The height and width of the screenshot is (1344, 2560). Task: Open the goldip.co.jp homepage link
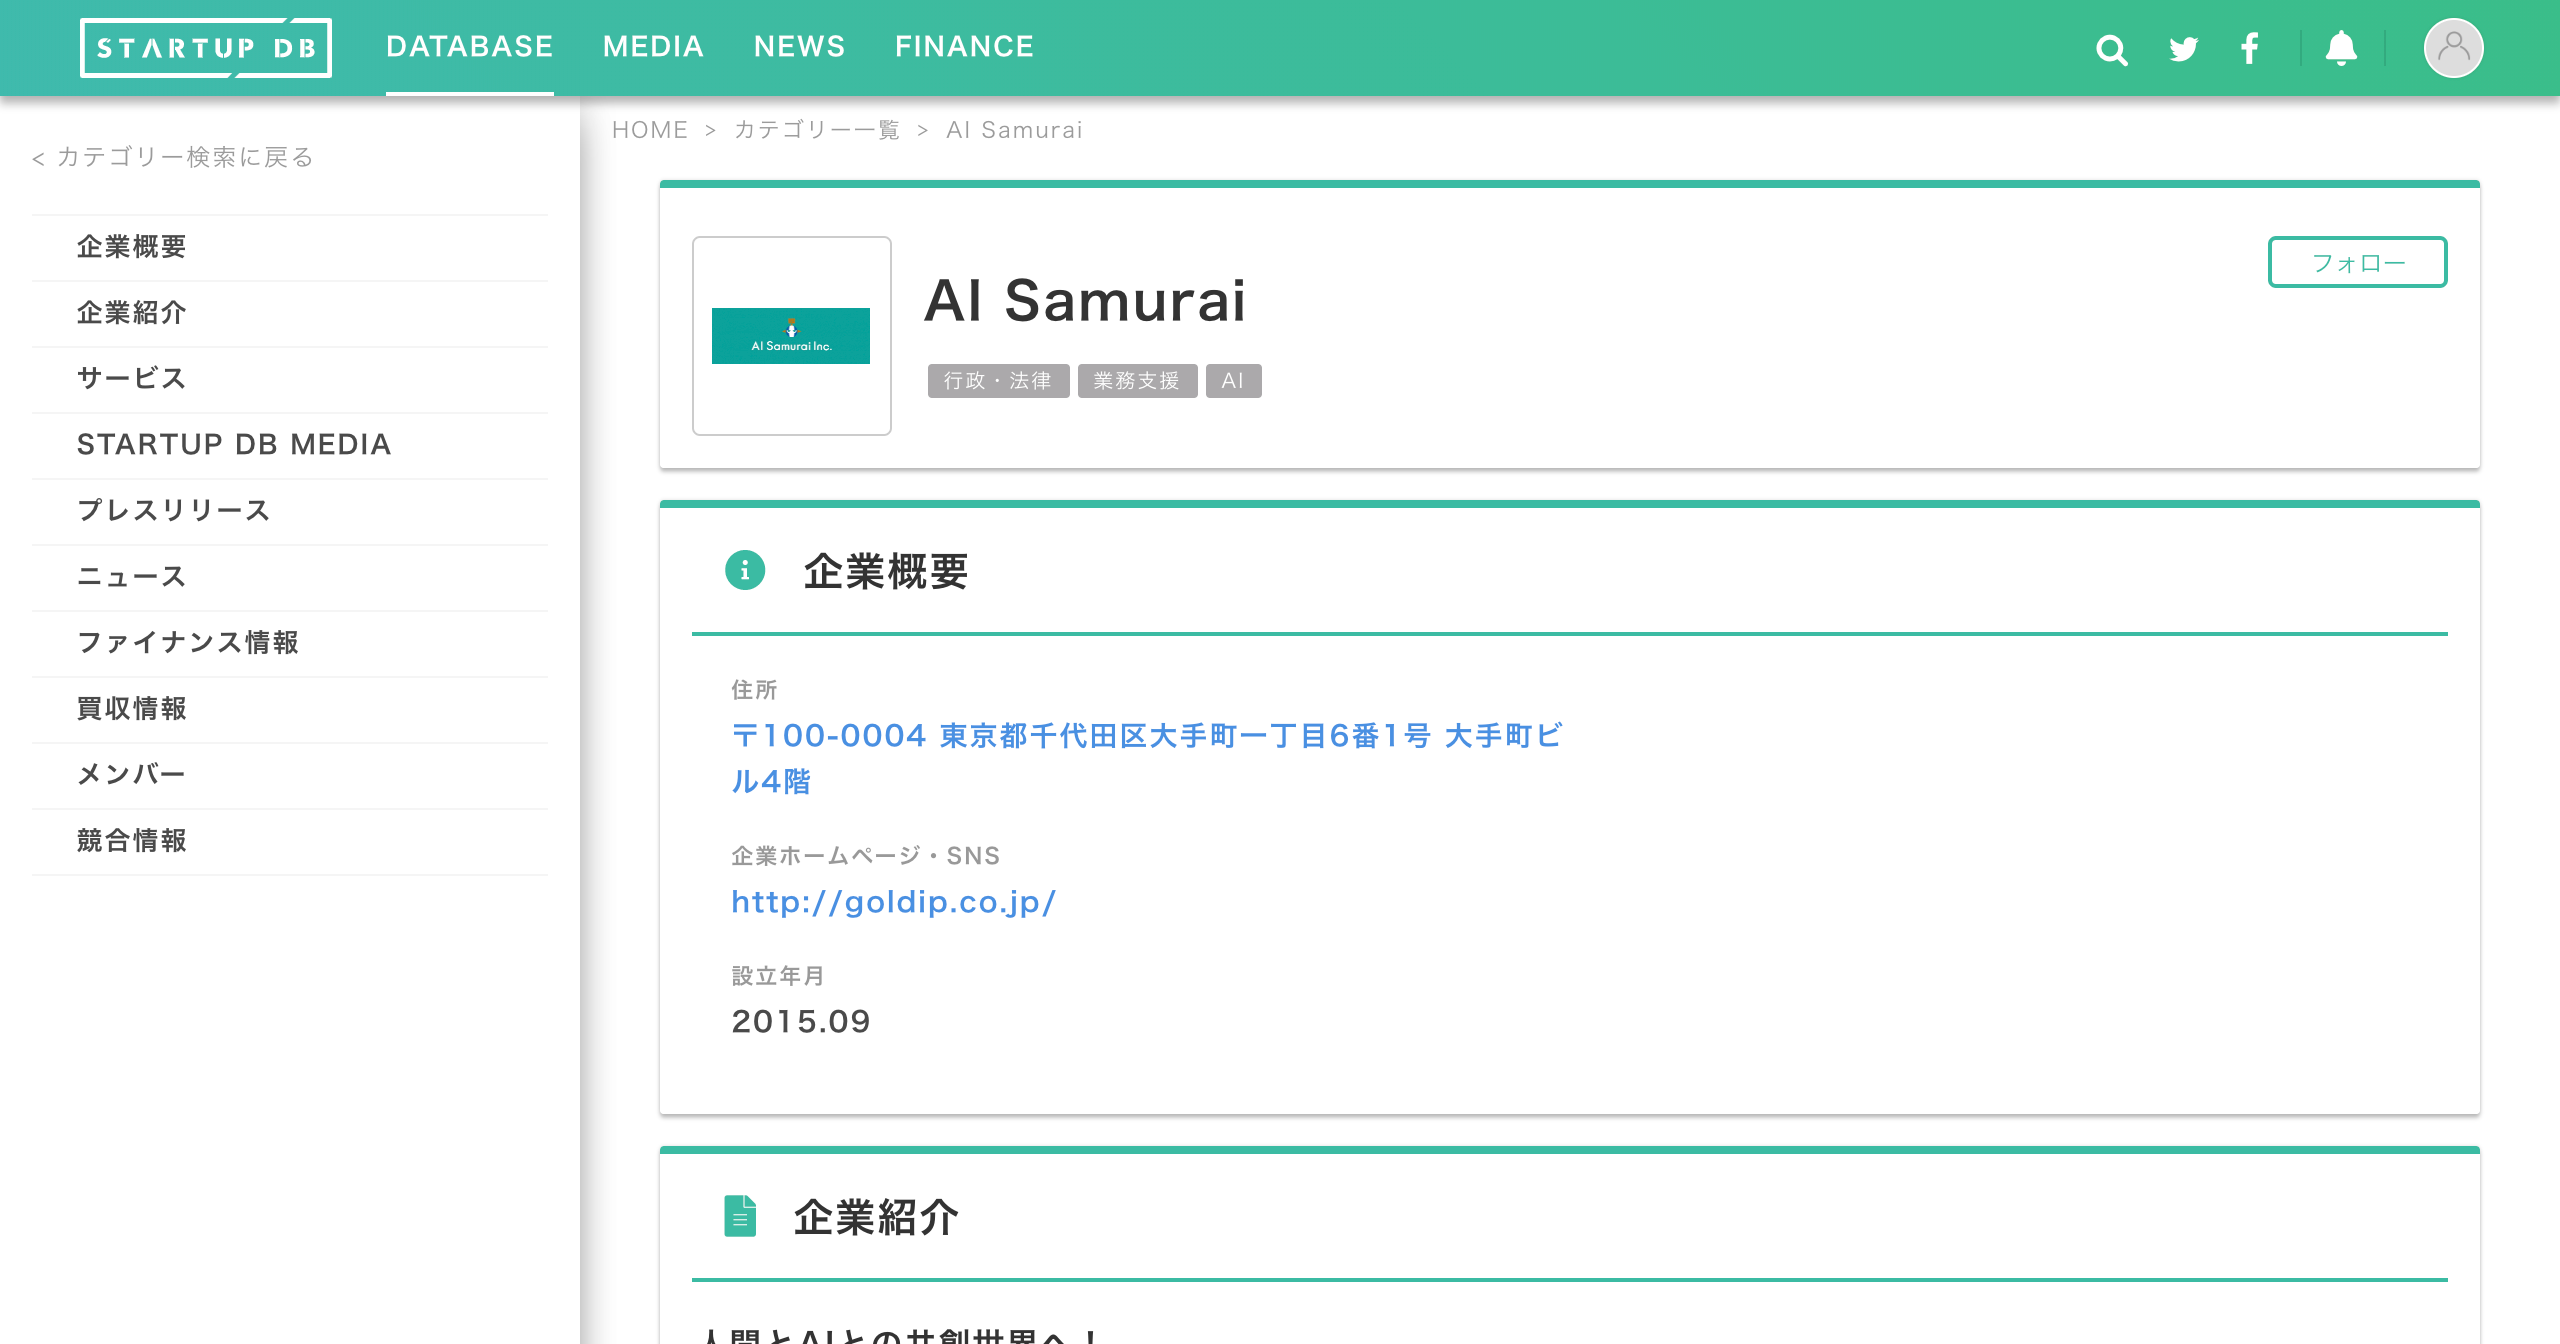893,902
